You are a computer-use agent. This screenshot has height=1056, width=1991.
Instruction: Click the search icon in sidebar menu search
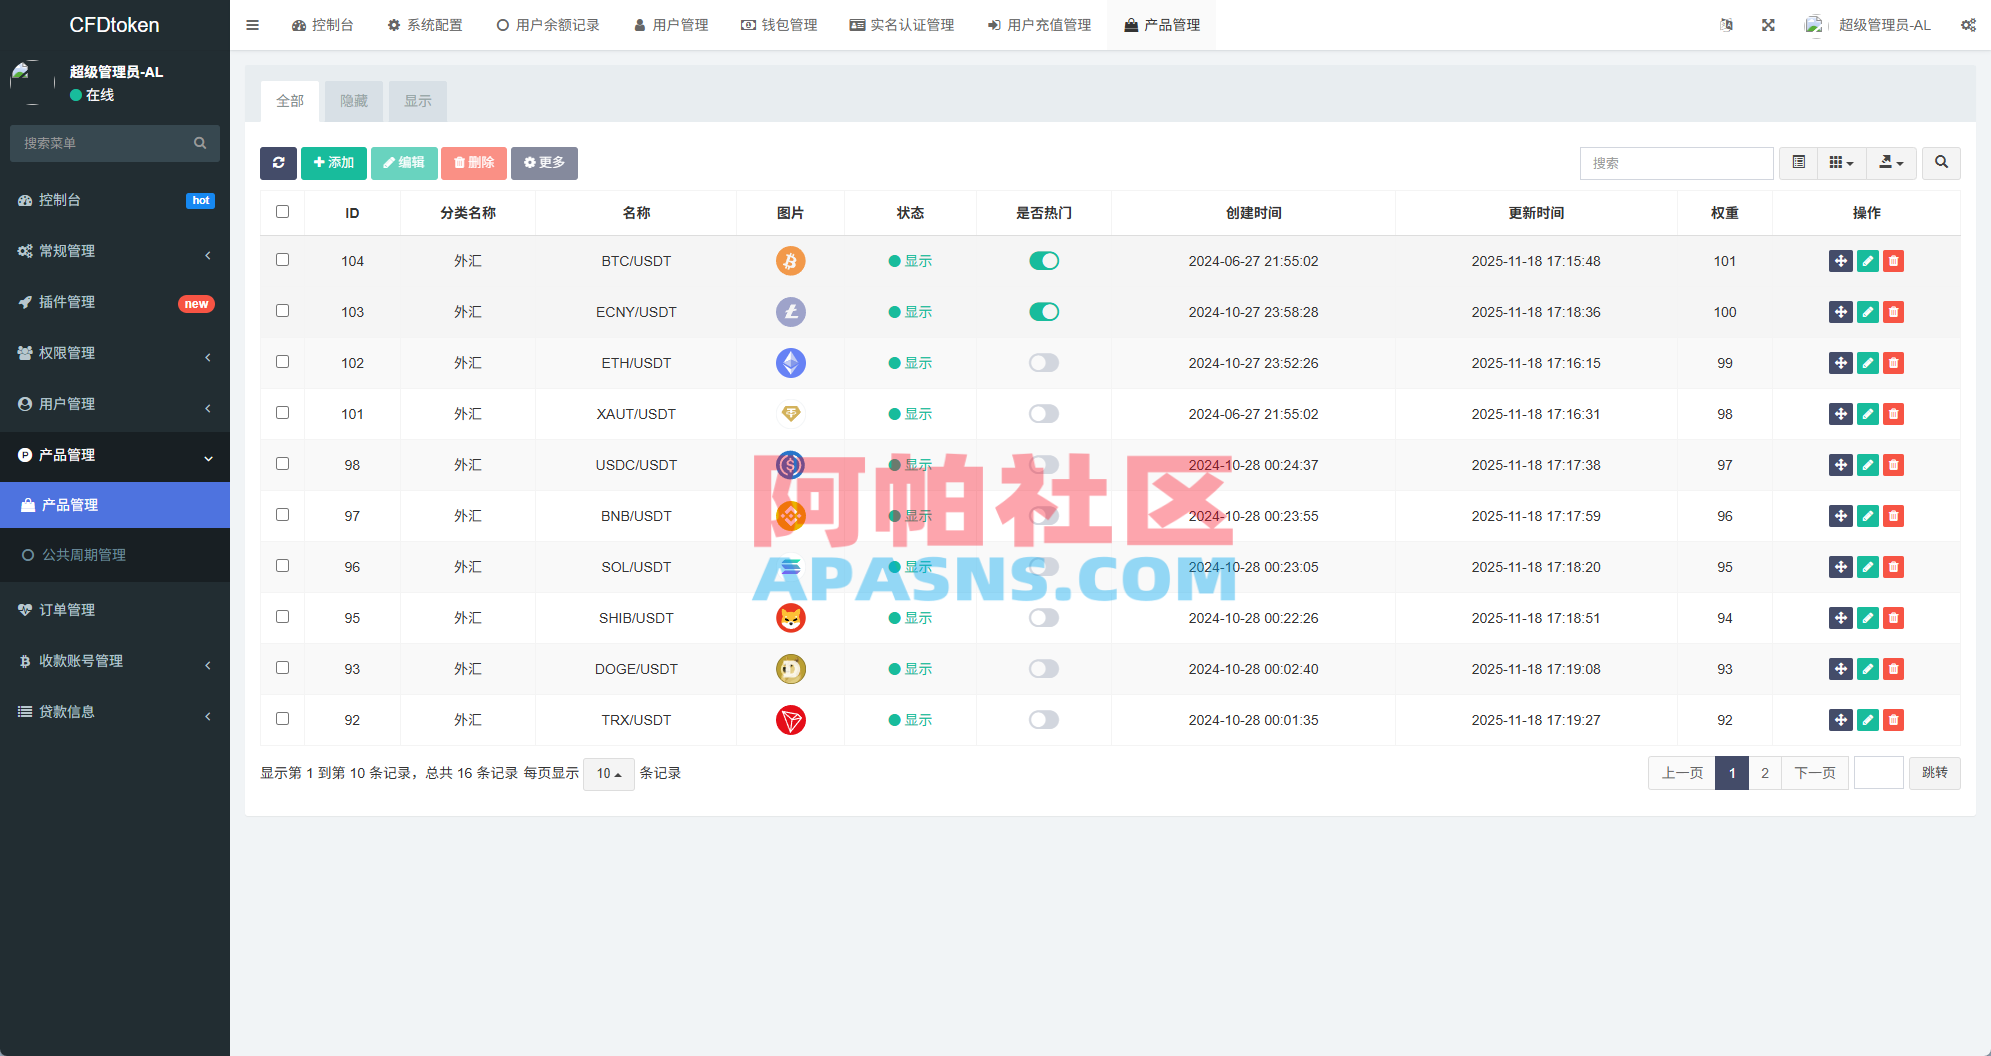(200, 143)
